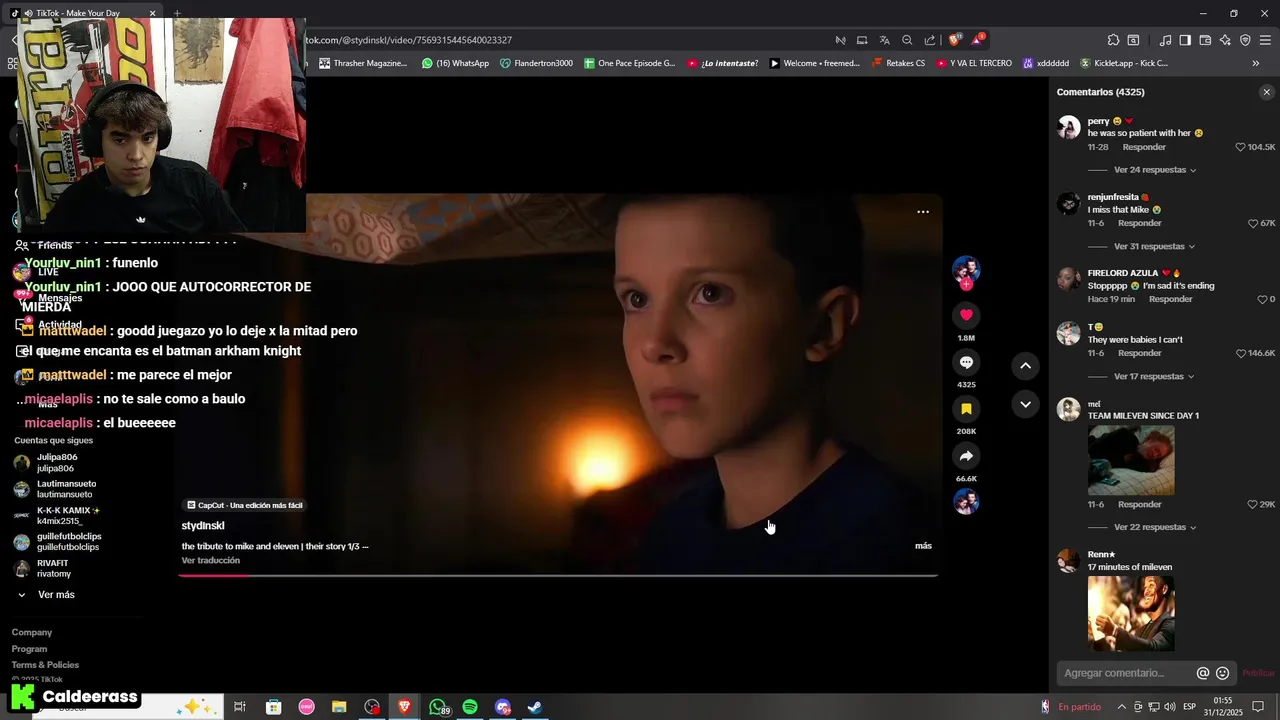Open Spotify from the taskbar
The width and height of the screenshot is (1280, 720).
click(470, 707)
